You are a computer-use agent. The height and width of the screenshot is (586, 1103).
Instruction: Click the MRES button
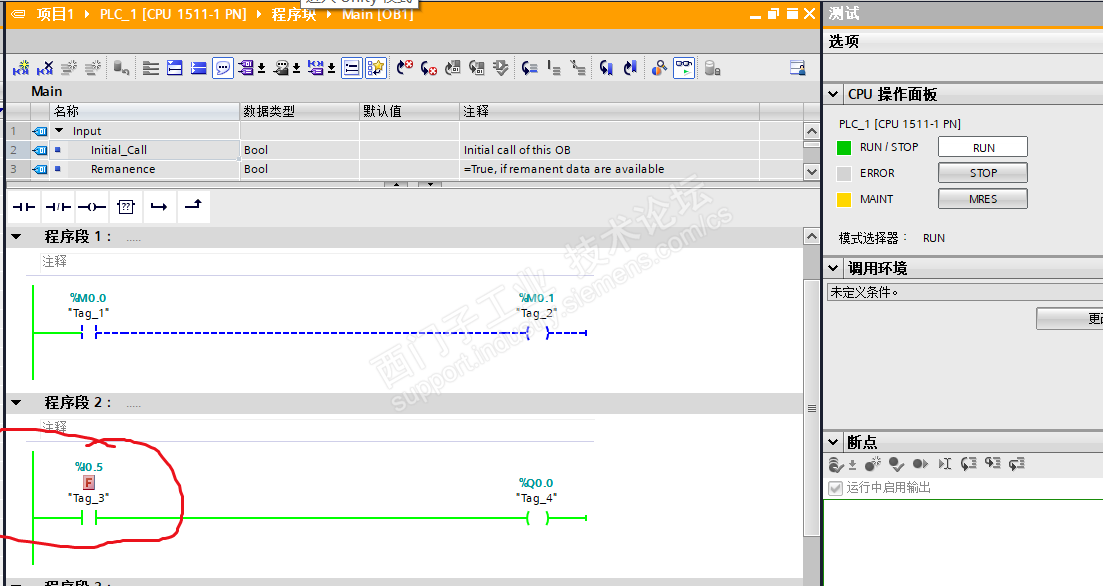[x=983, y=199]
